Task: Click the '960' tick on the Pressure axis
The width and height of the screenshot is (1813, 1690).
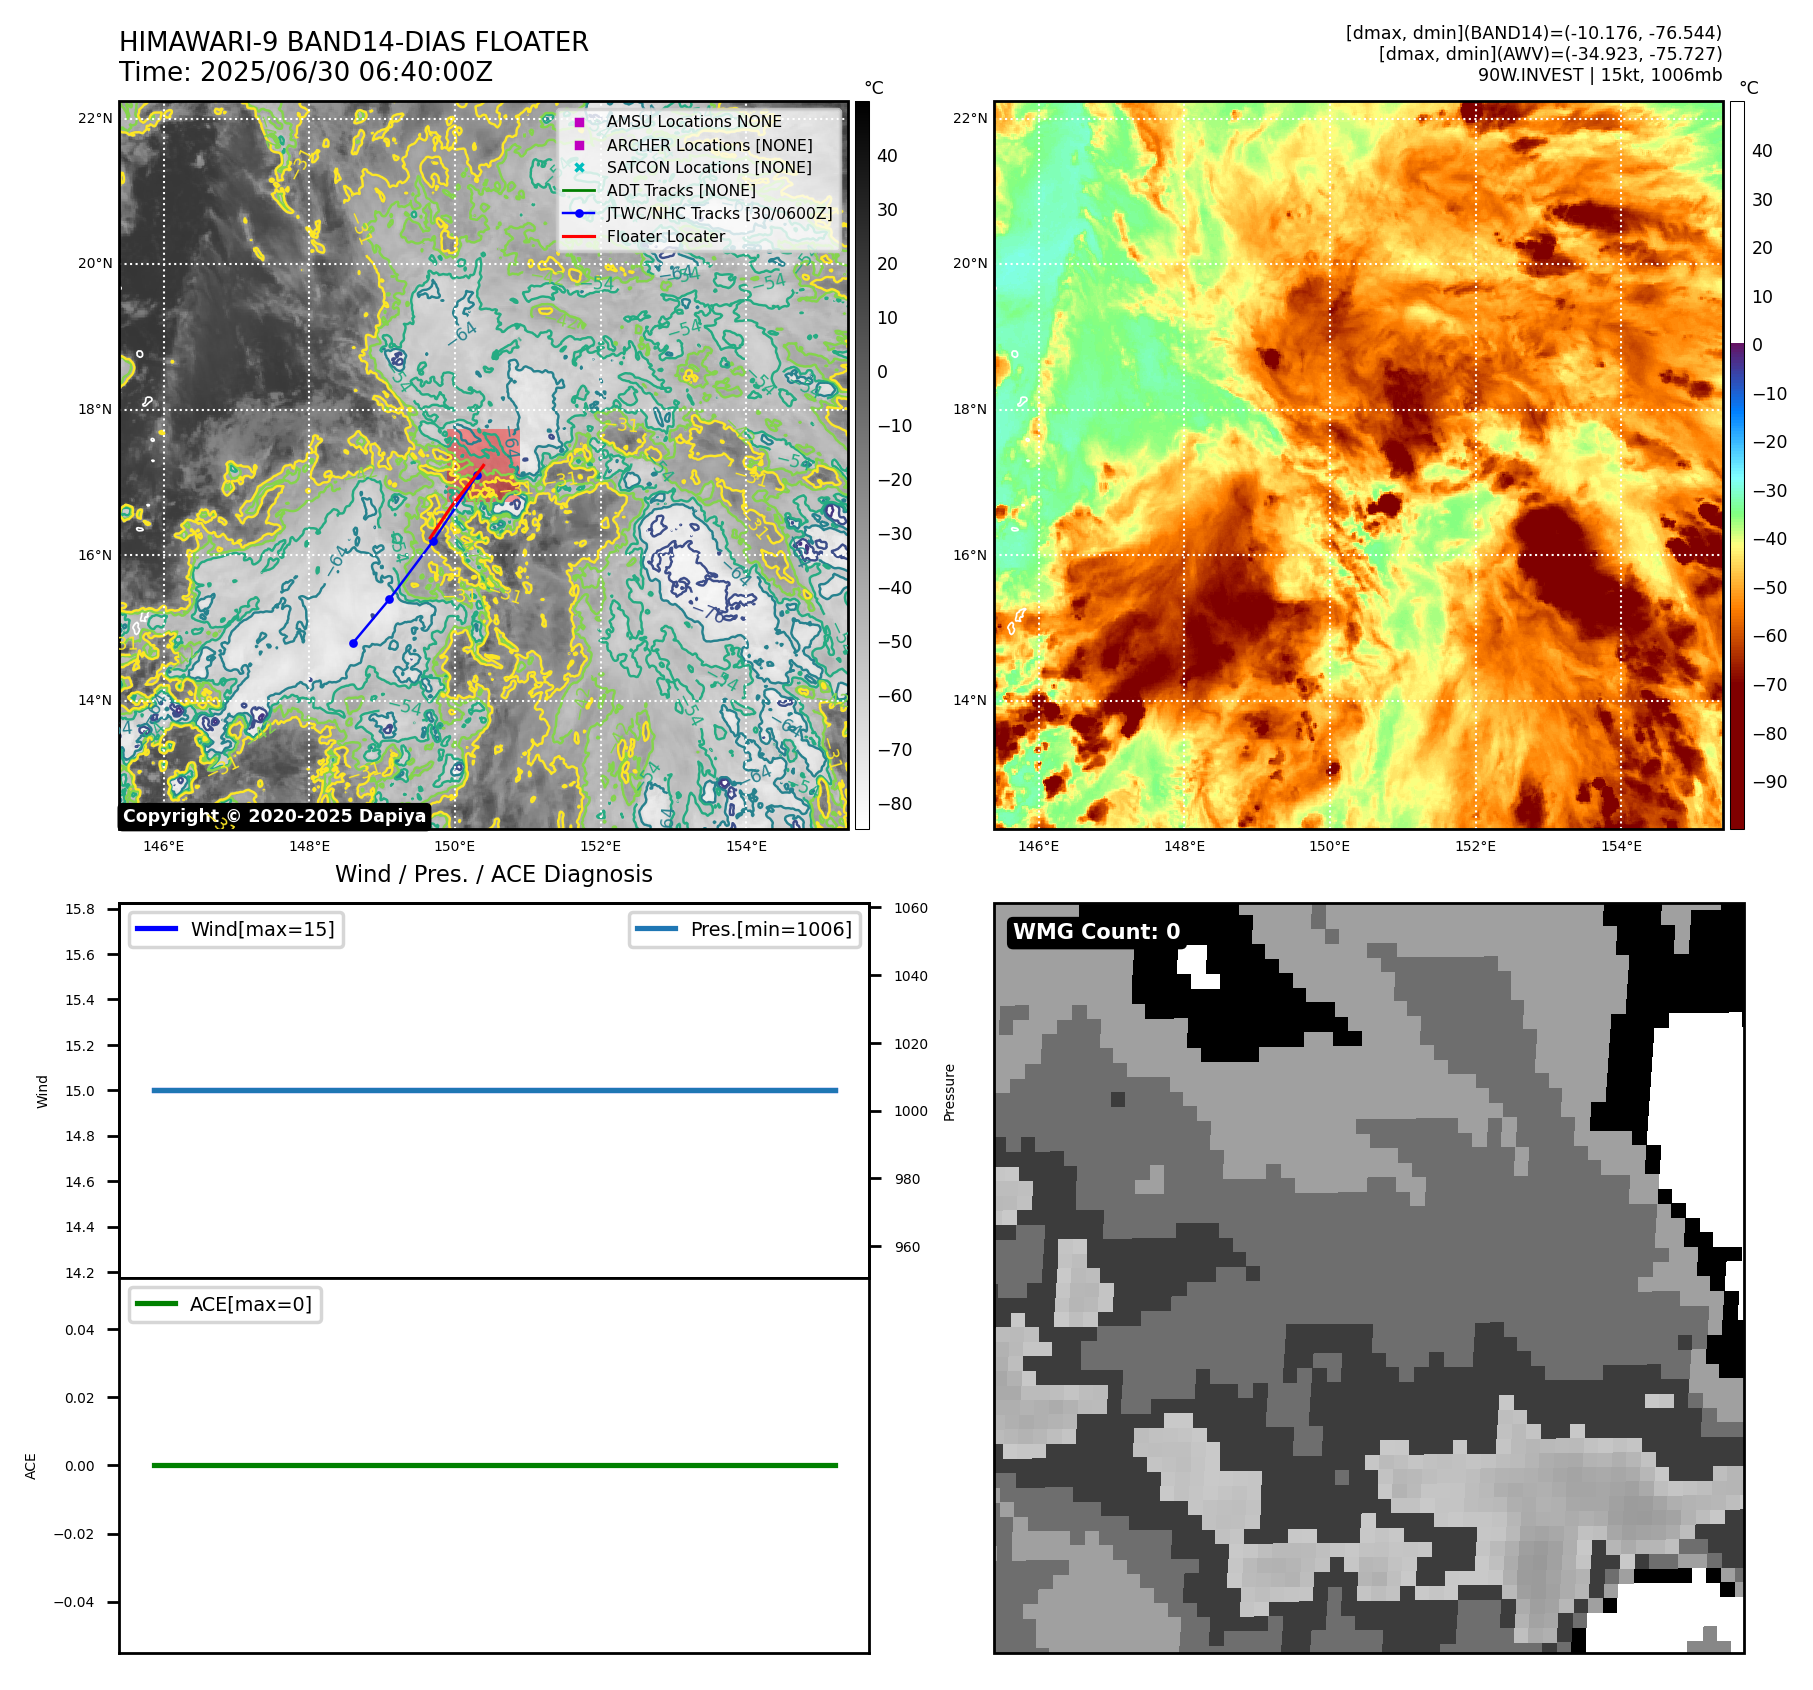Action: (x=907, y=1247)
